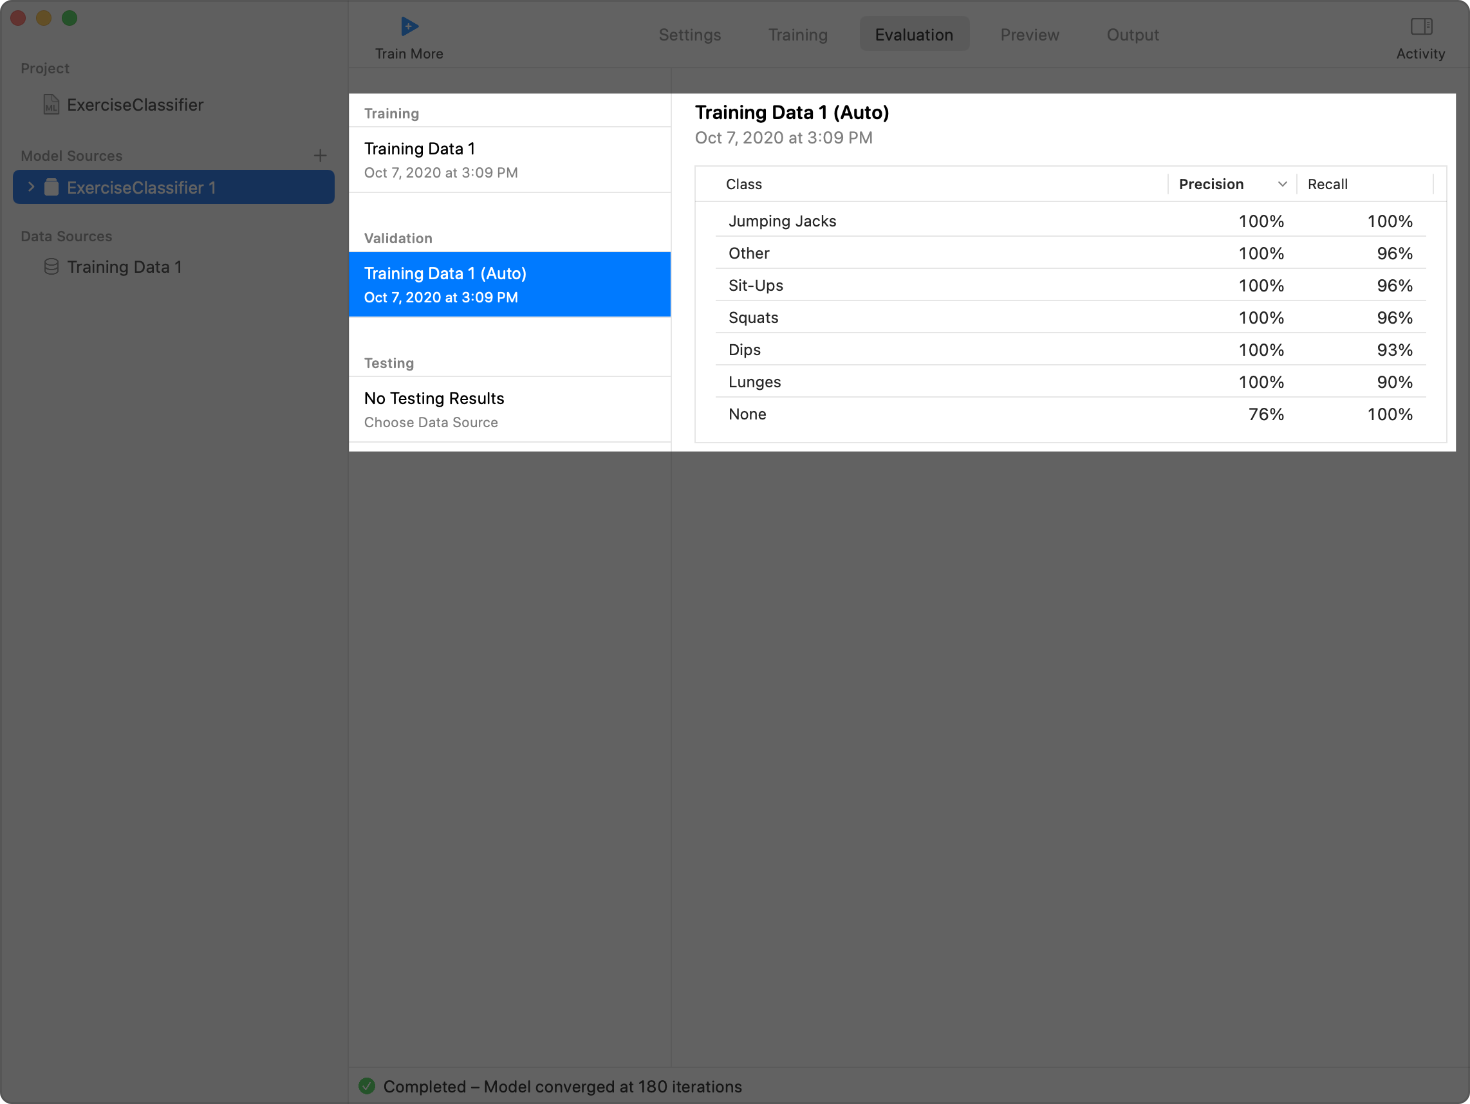Toggle Precision column sort order chevron
The width and height of the screenshot is (1470, 1104).
(1282, 184)
